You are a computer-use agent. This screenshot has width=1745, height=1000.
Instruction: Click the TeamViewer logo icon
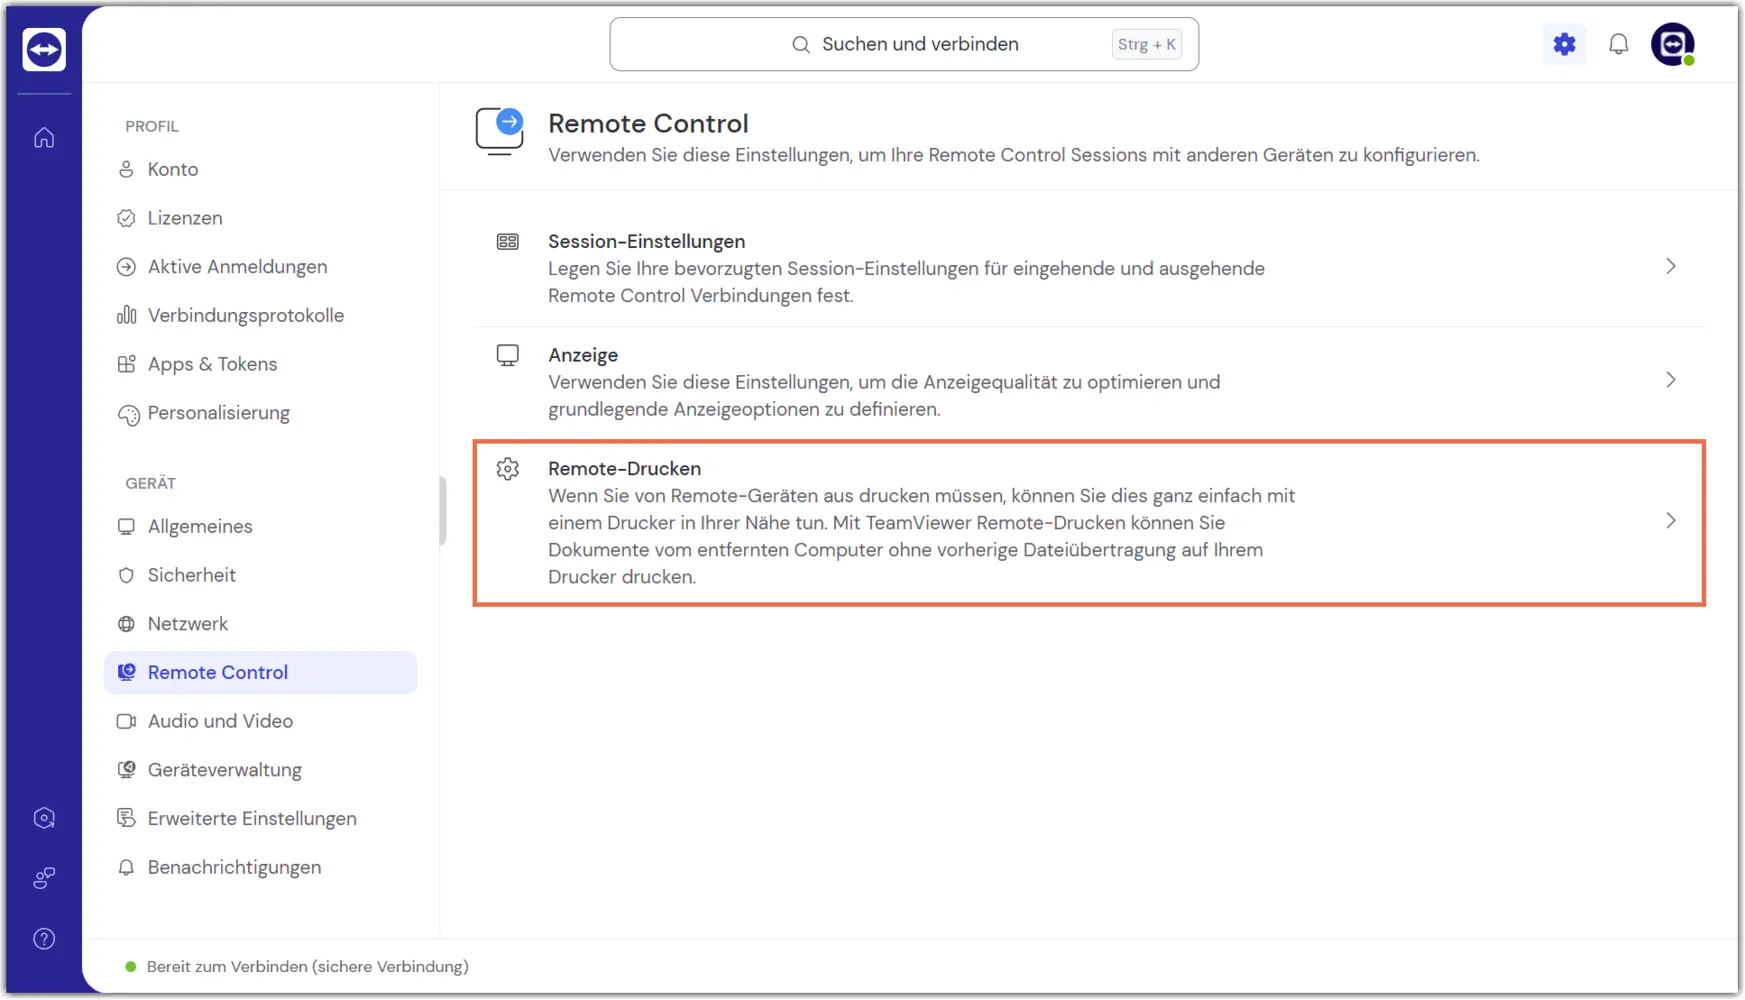click(x=44, y=49)
